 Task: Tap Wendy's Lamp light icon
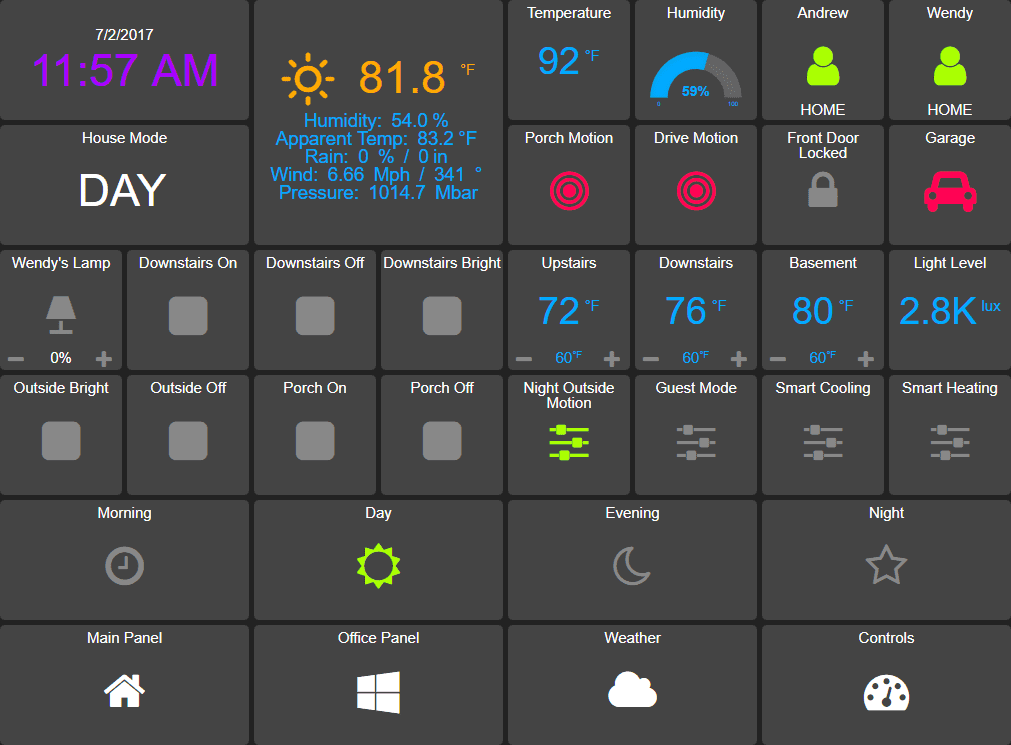click(61, 313)
